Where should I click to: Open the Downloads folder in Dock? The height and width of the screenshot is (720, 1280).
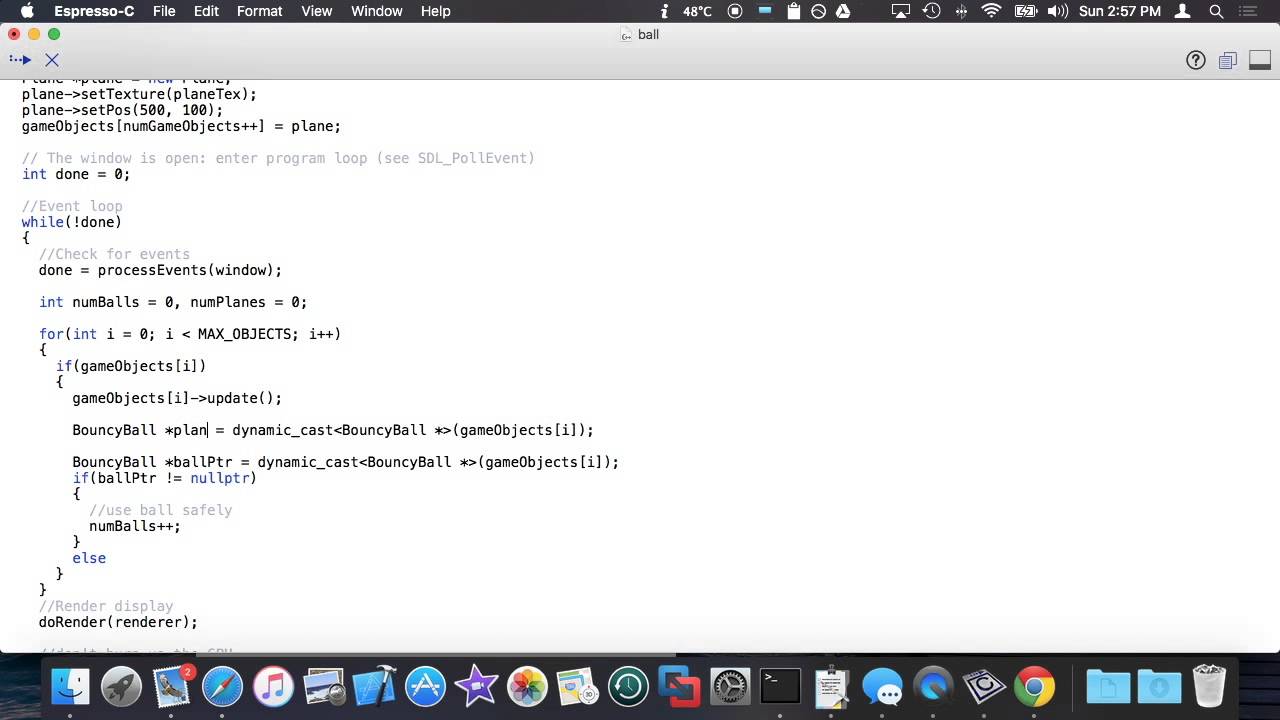(1159, 687)
